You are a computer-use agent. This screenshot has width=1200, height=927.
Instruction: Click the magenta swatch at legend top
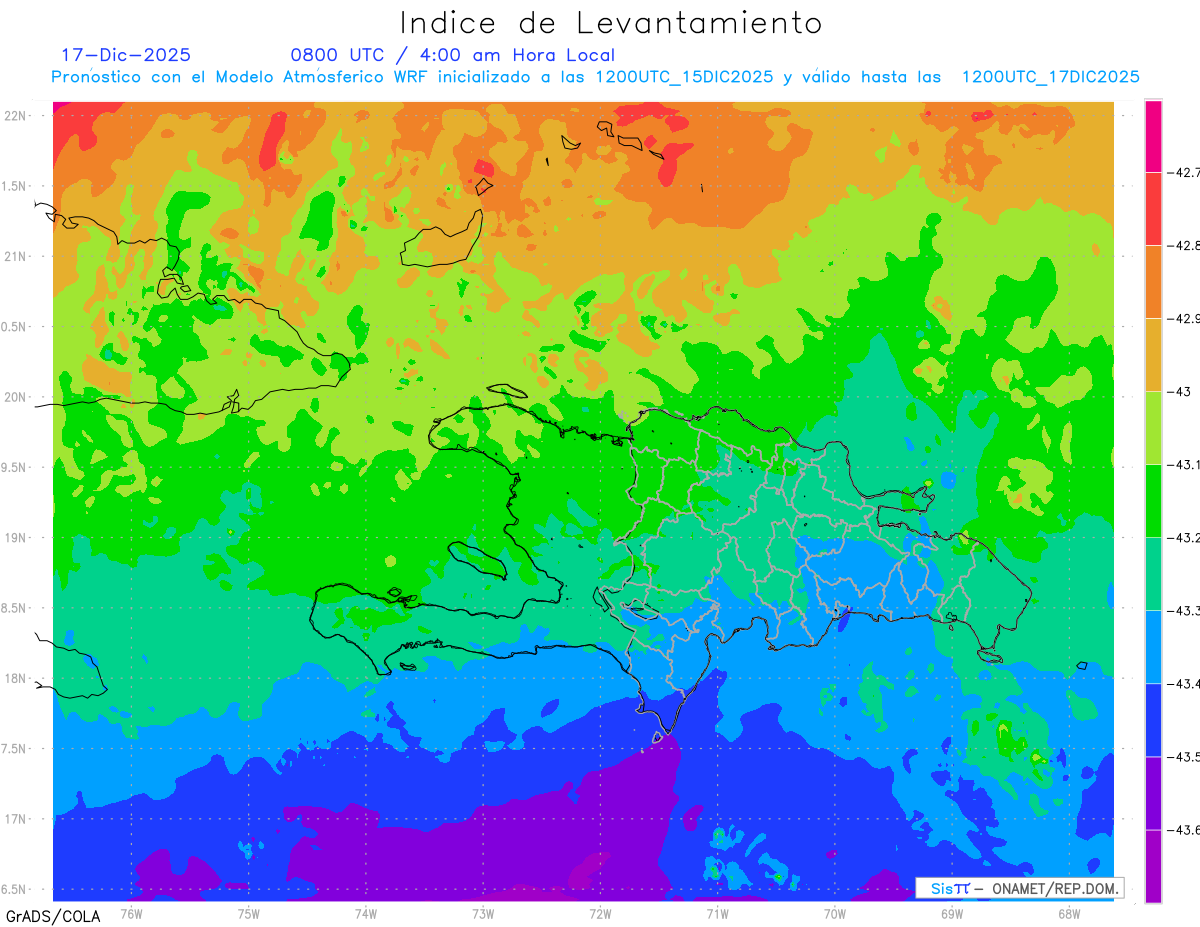[1153, 136]
